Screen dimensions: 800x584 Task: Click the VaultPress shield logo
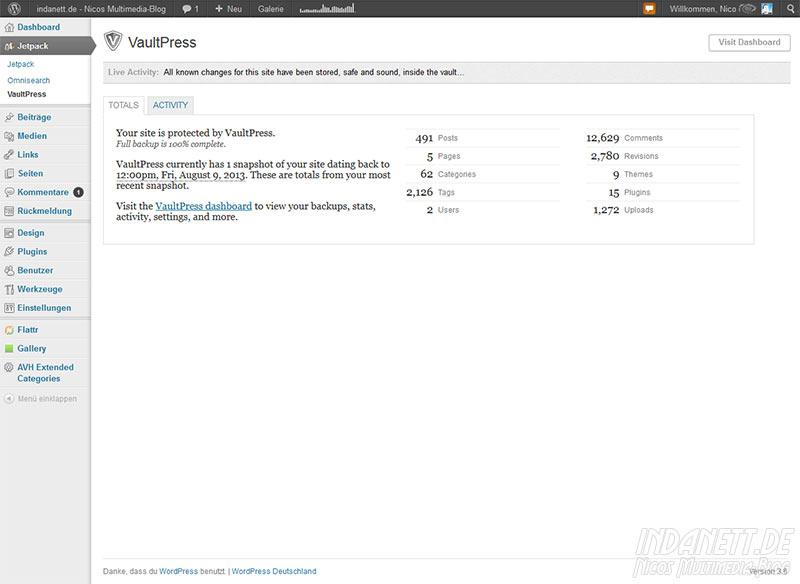113,41
